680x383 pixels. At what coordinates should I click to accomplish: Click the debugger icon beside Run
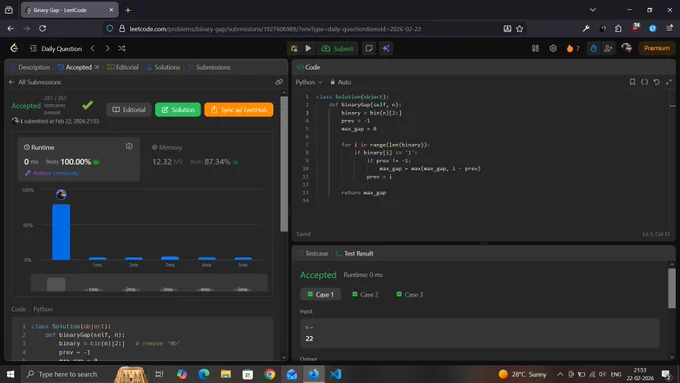294,48
